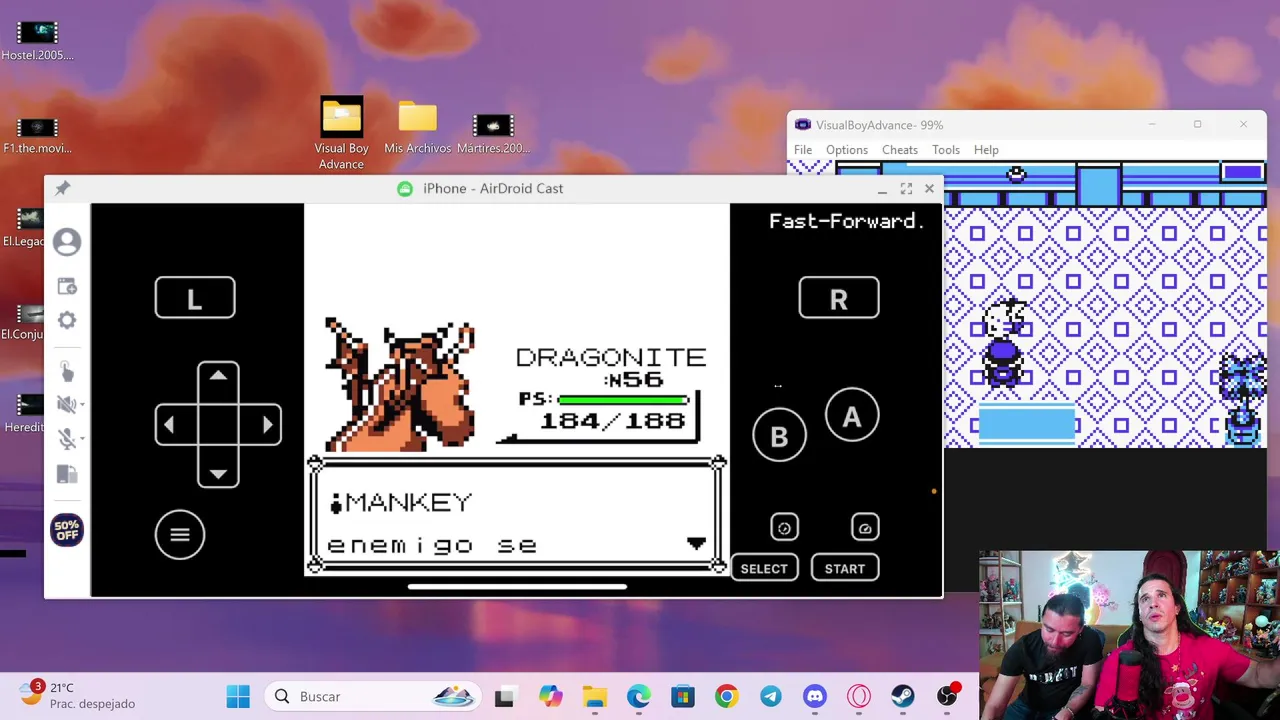Open File Explorer from the taskbar
Viewport: 1280px width, 720px height.
coord(595,696)
